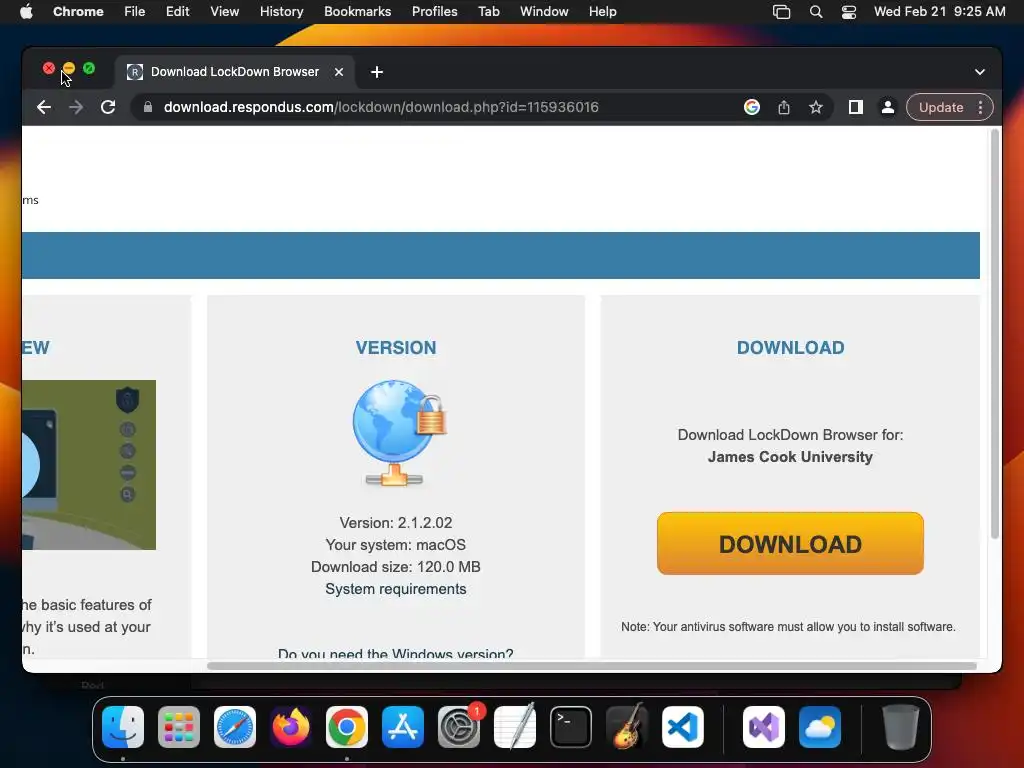The height and width of the screenshot is (768, 1024).
Task: Reload the page with the refresh icon
Action: 108,107
